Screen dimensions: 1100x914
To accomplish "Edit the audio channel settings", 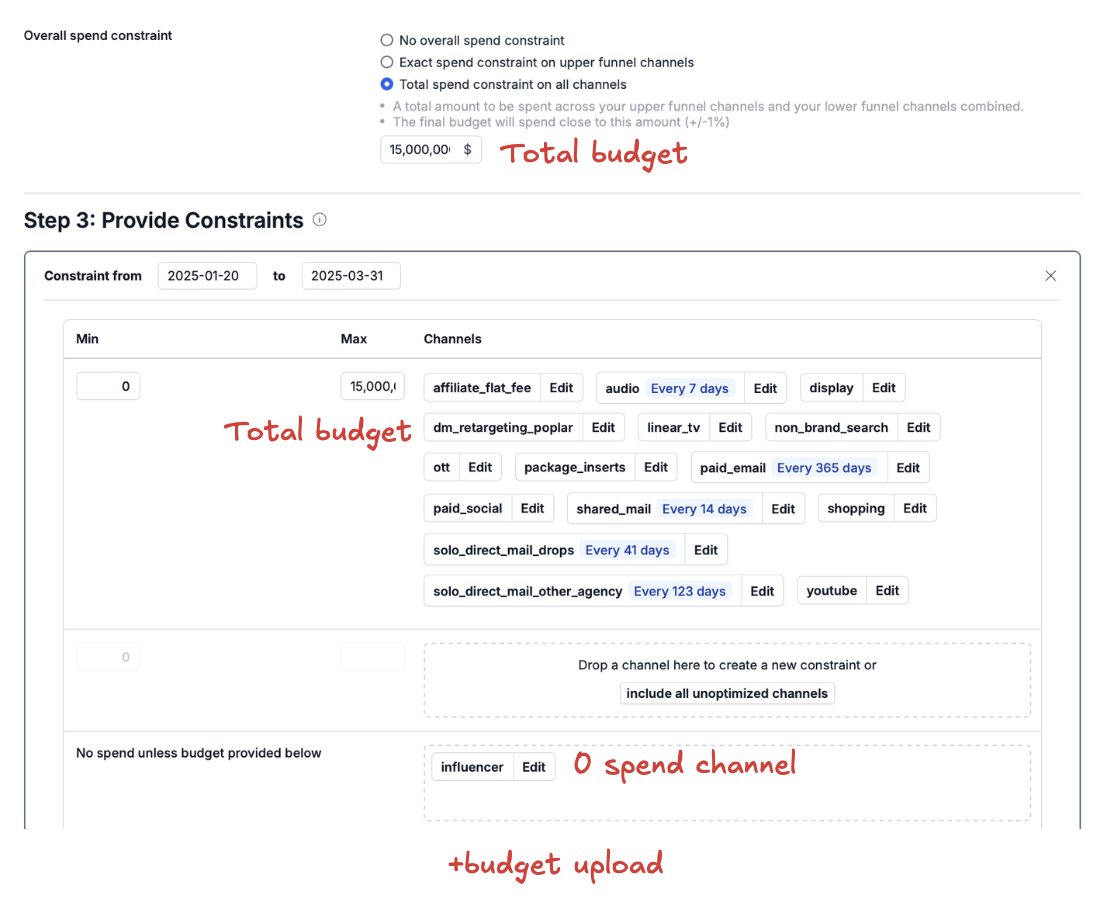I will tap(765, 389).
